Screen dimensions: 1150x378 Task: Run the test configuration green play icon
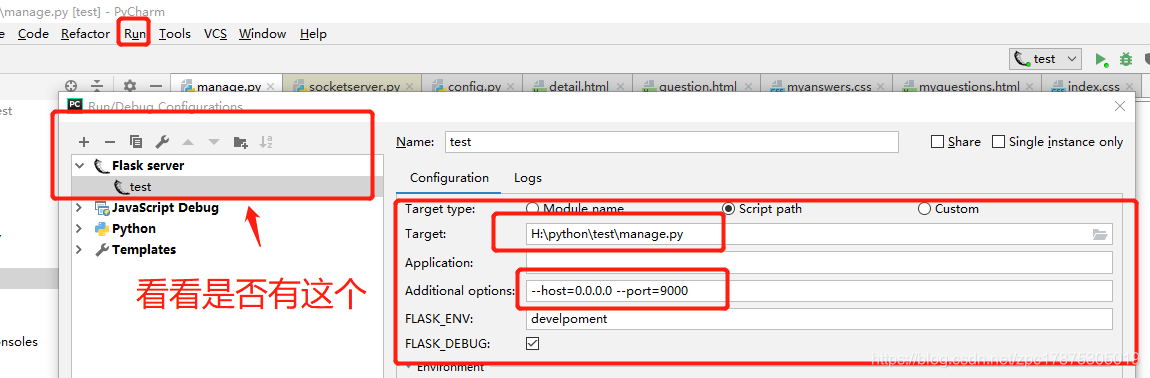point(1101,59)
